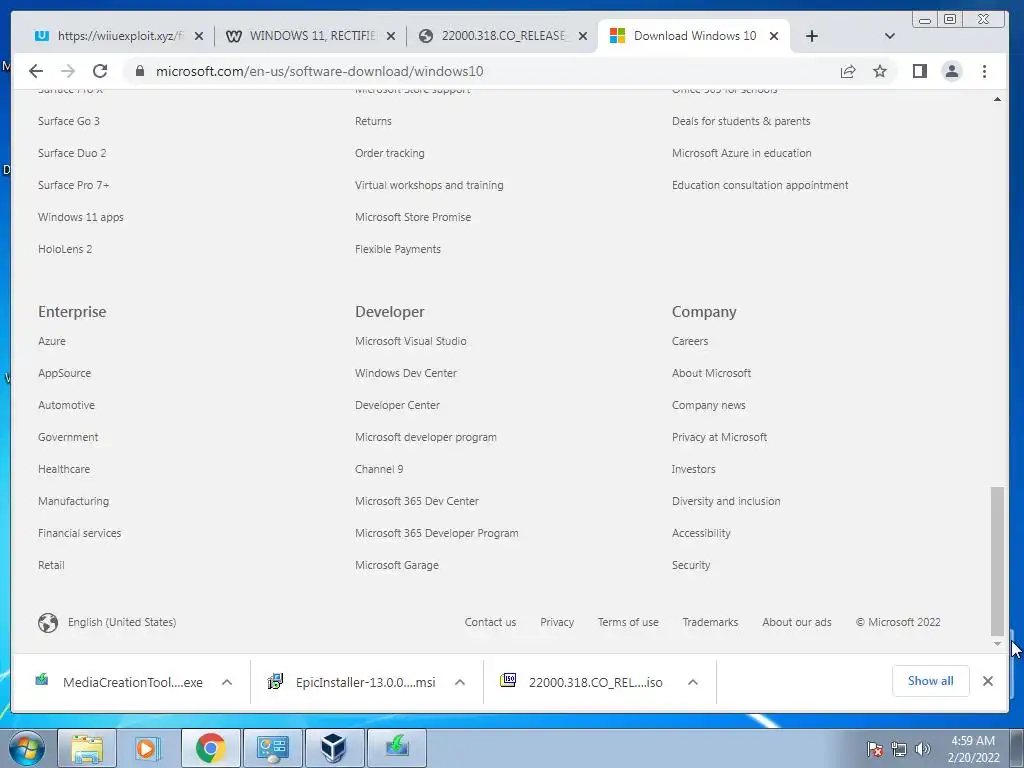
Task: Open the installer taskbar icon with green arrow
Action: coord(396,748)
